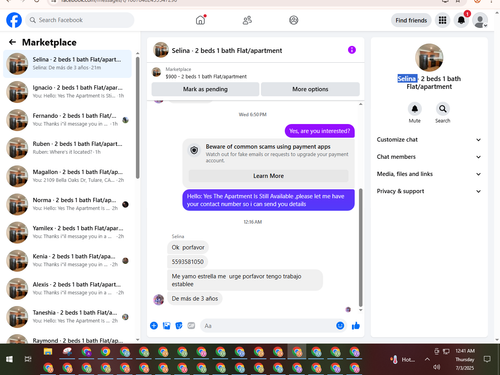This screenshot has width=500, height=375.
Task: Open more actions plus icon in composer
Action: click(x=154, y=326)
